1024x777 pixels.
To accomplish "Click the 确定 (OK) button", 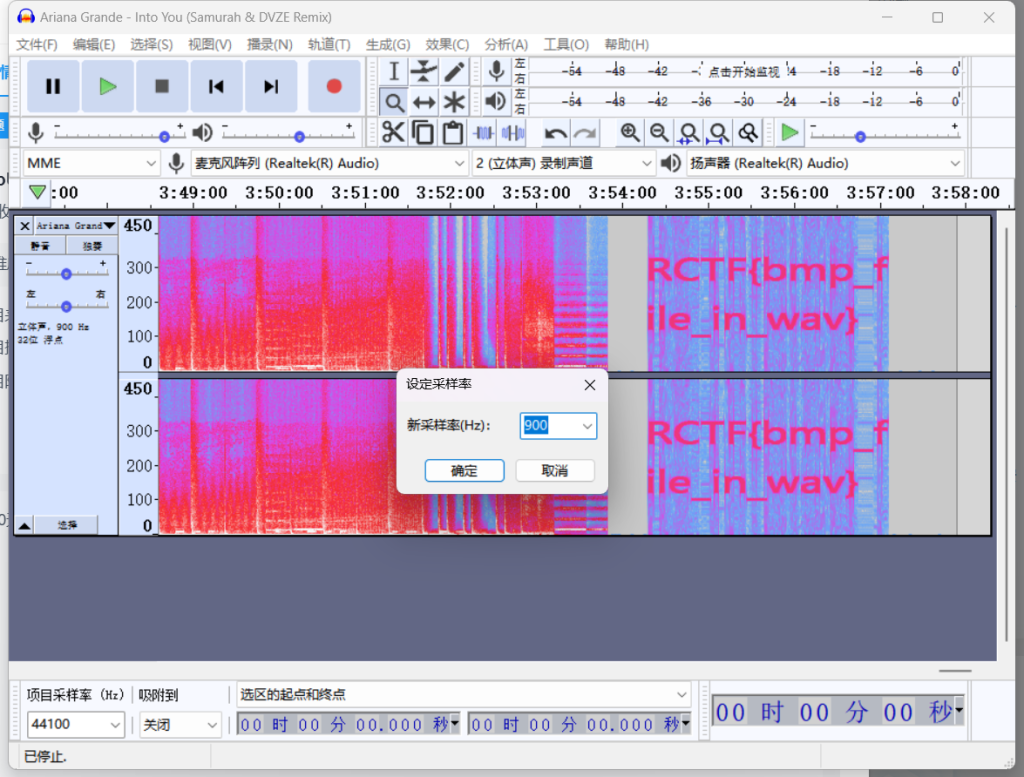I will pos(464,471).
